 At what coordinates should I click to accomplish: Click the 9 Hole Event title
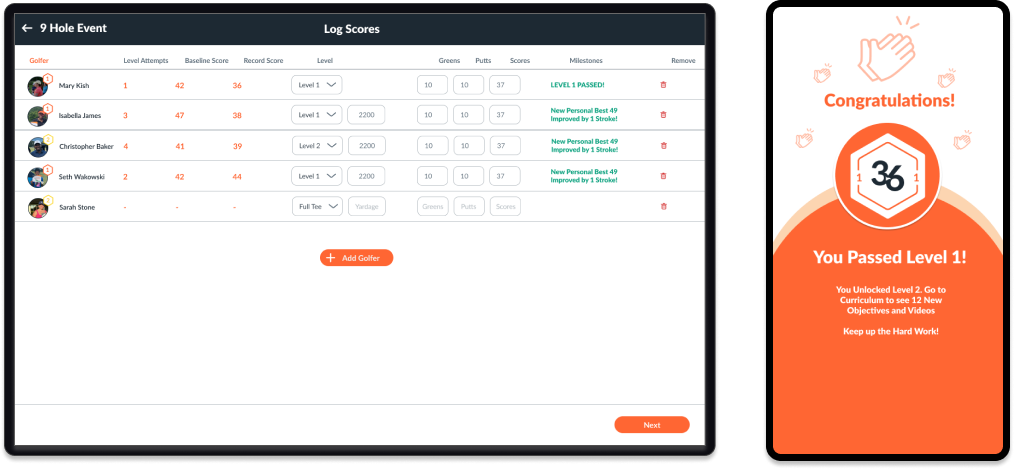[x=74, y=28]
